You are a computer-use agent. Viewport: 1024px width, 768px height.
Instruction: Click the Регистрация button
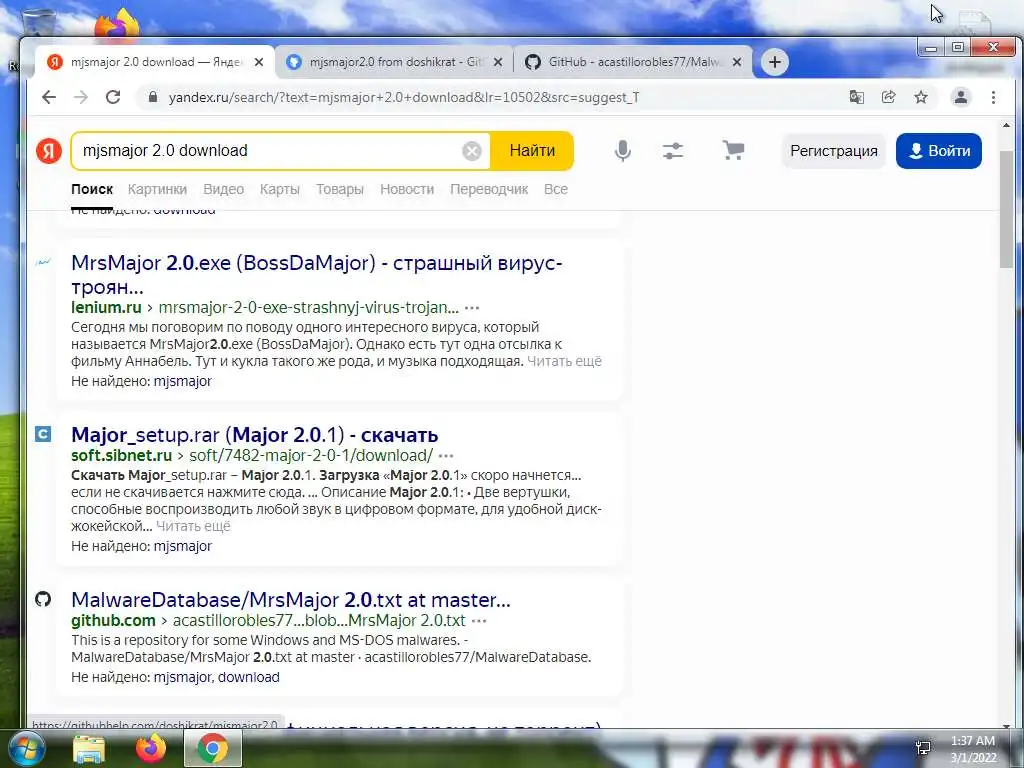pos(834,151)
